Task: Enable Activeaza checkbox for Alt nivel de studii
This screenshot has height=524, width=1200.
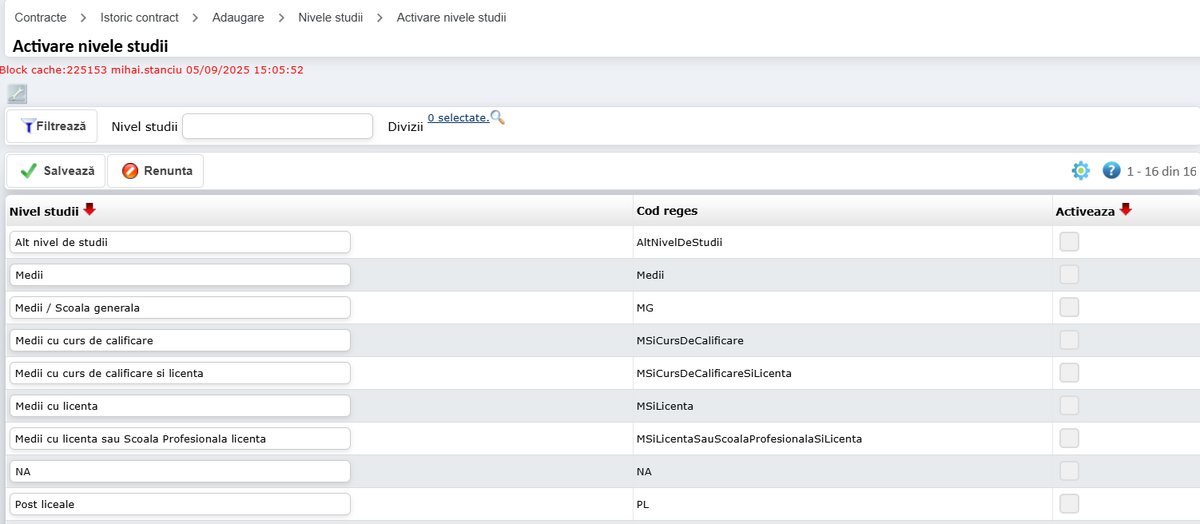Action: point(1069,242)
